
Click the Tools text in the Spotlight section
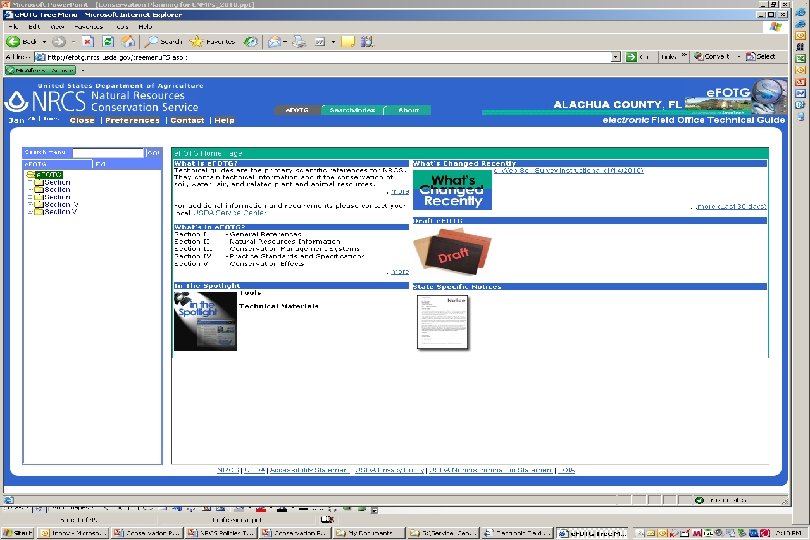tap(251, 293)
